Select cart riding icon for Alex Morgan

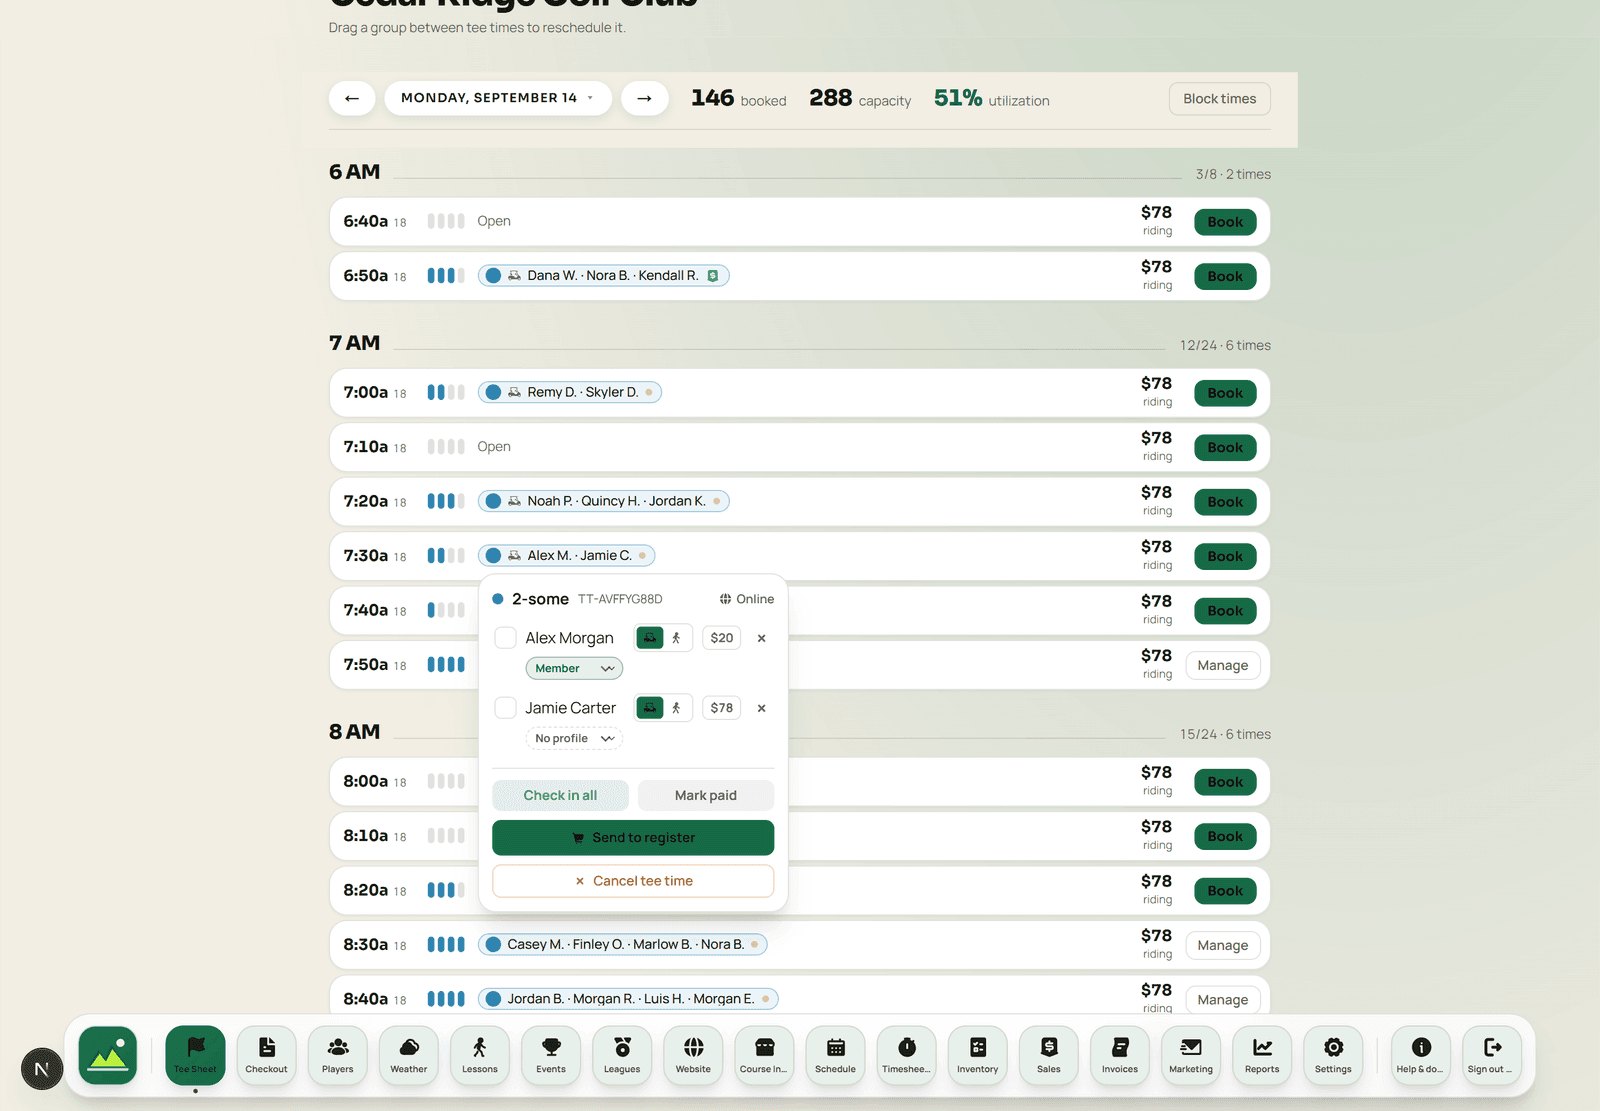(650, 638)
